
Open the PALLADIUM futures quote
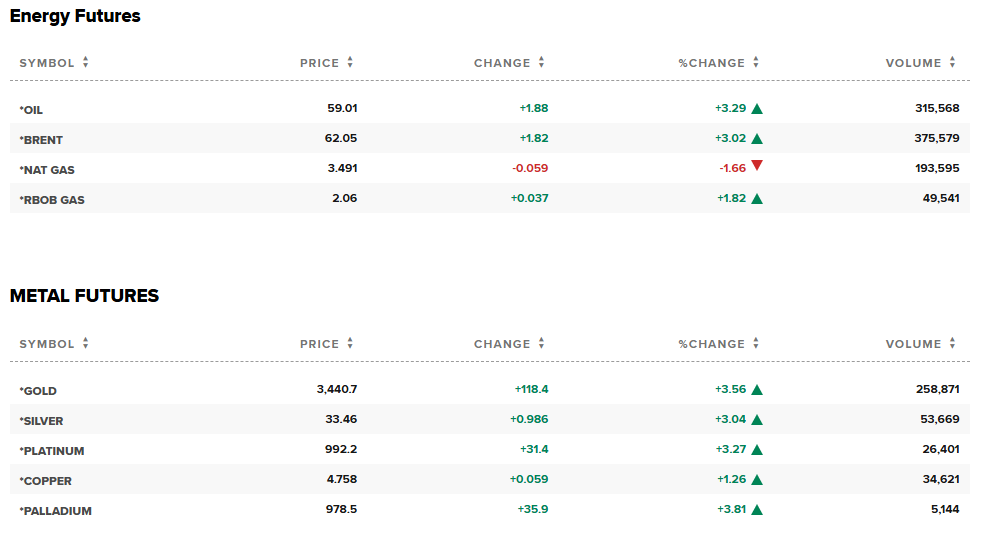tap(55, 512)
